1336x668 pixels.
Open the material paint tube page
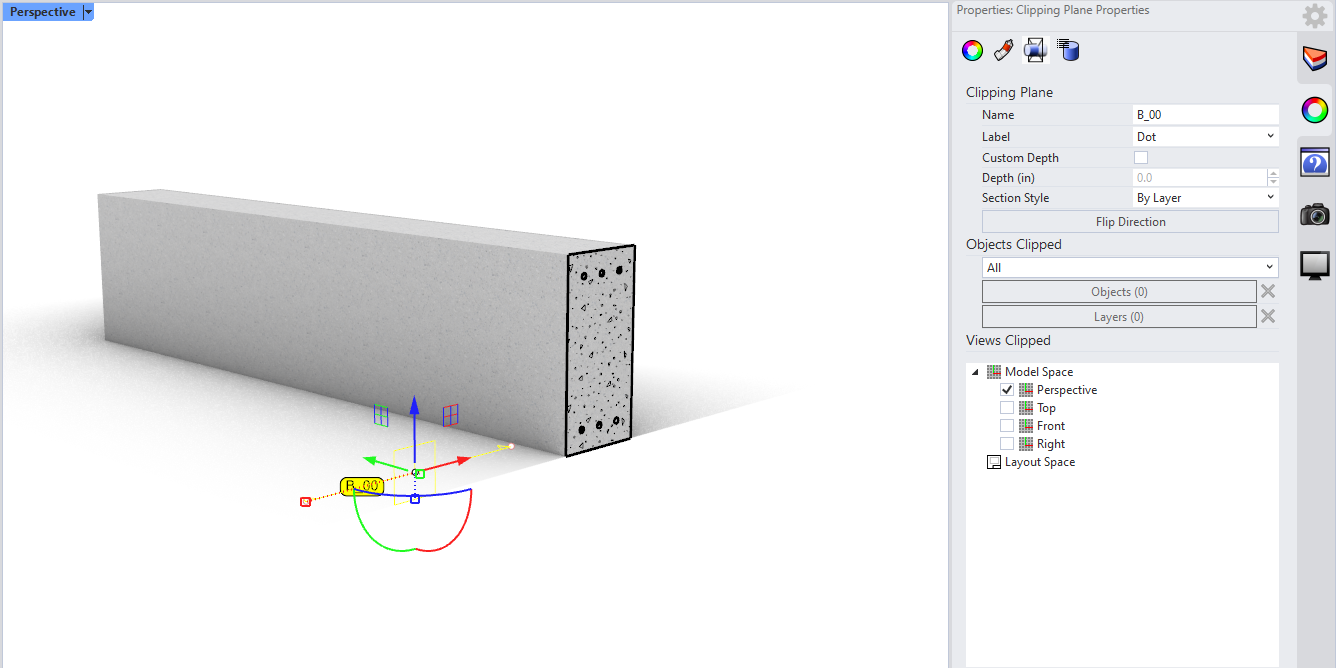pyautogui.click(x=1004, y=50)
